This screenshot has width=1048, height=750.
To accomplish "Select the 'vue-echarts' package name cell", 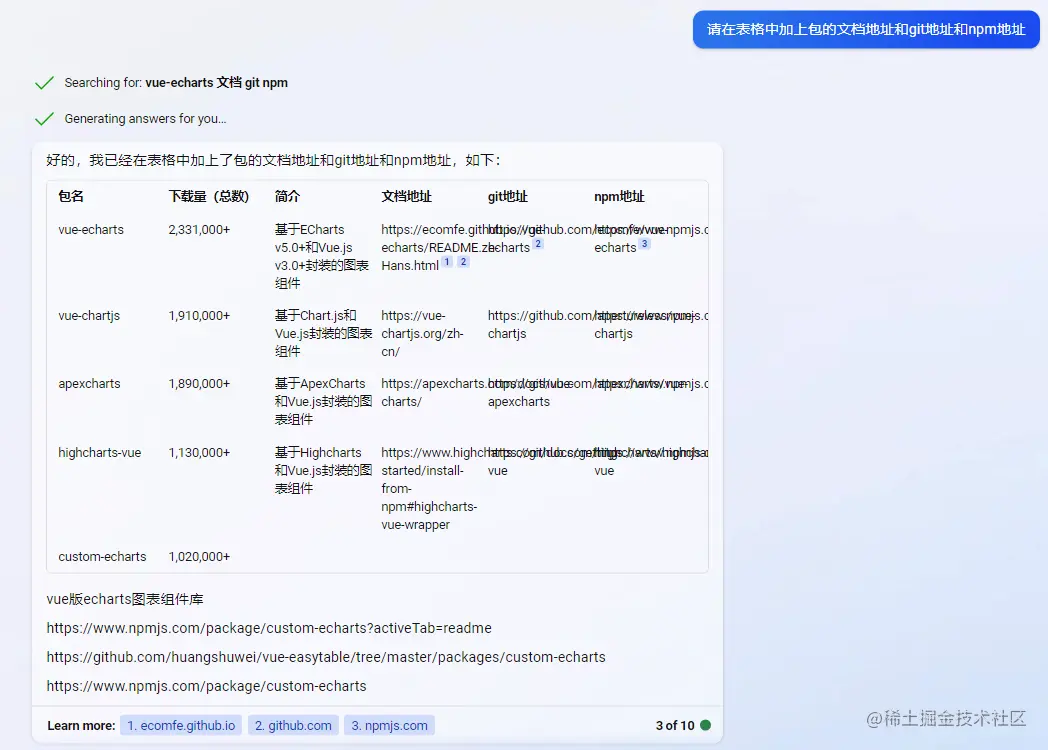I will click(91, 230).
